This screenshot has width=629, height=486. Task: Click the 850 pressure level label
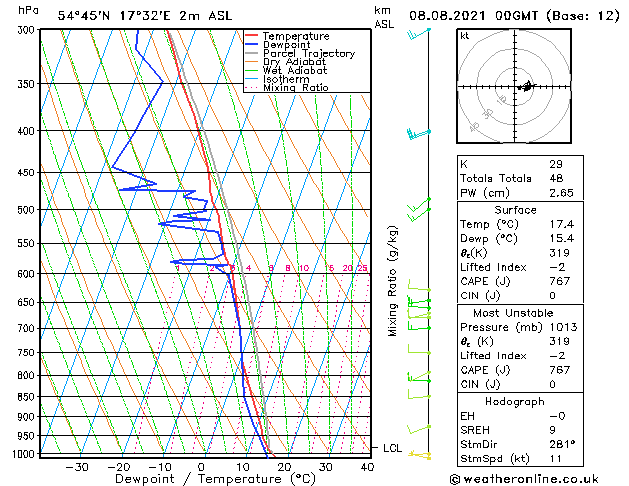[x=28, y=397]
